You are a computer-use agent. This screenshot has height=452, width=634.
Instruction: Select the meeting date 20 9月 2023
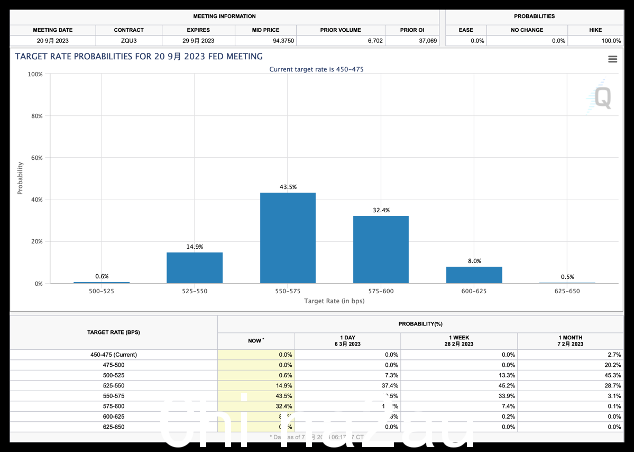53,41
